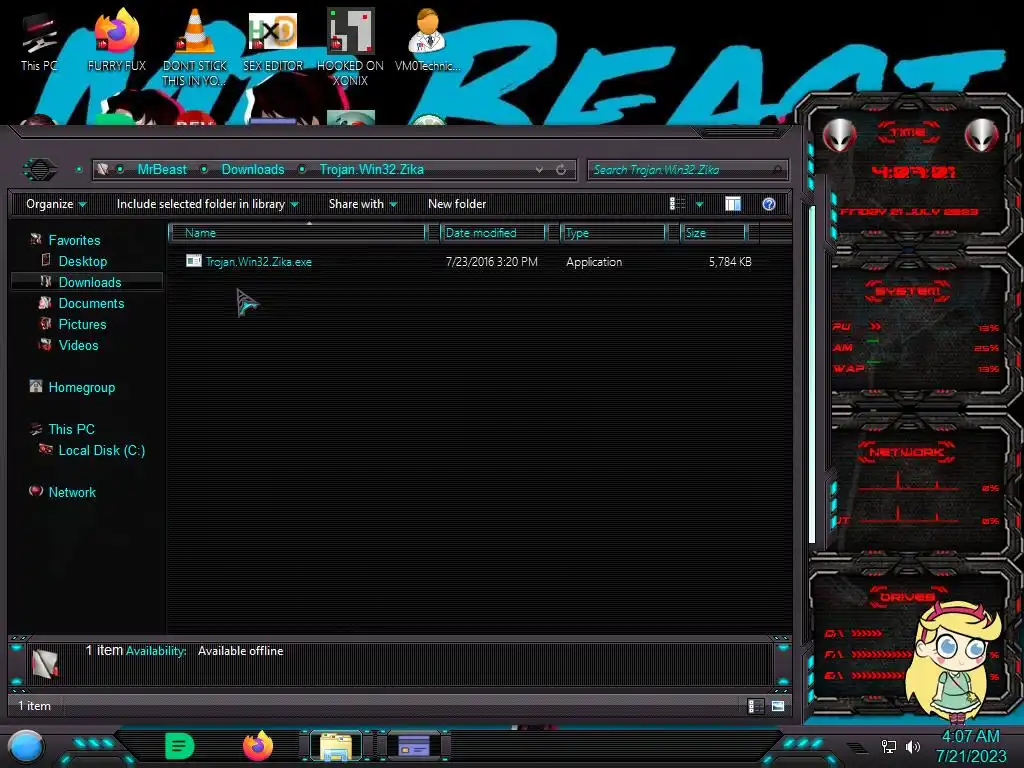Click the Trojan.Win32.Zika breadcrumb segment
1024x768 pixels.
tap(372, 170)
